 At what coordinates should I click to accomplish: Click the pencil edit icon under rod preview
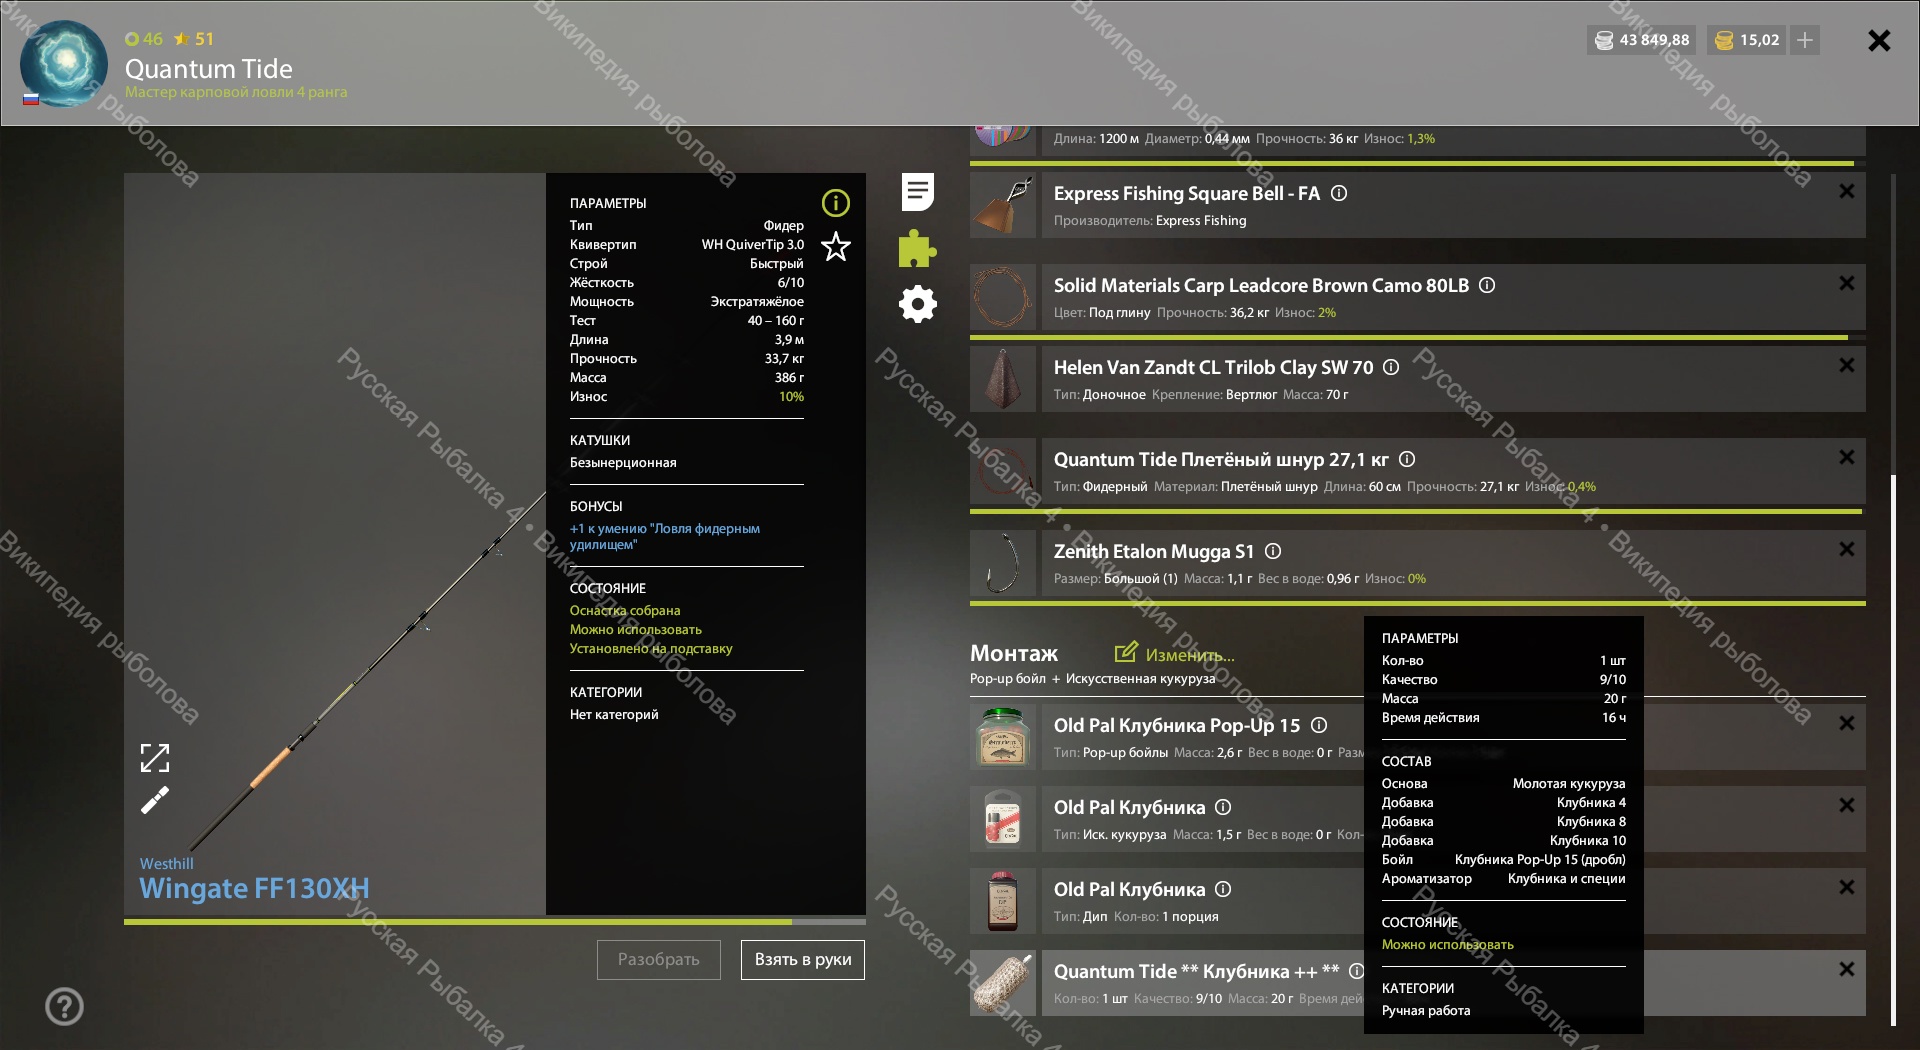(155, 800)
